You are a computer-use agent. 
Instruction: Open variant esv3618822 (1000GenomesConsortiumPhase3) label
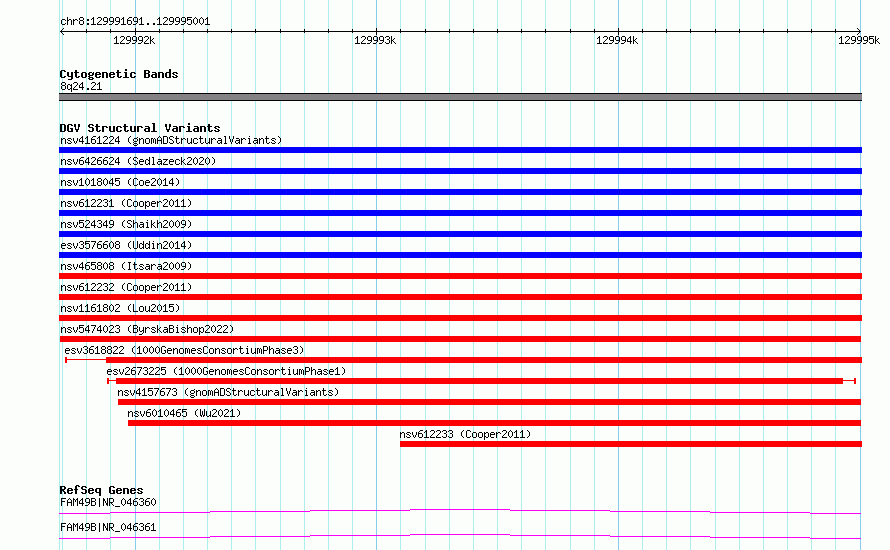pyautogui.click(x=184, y=350)
